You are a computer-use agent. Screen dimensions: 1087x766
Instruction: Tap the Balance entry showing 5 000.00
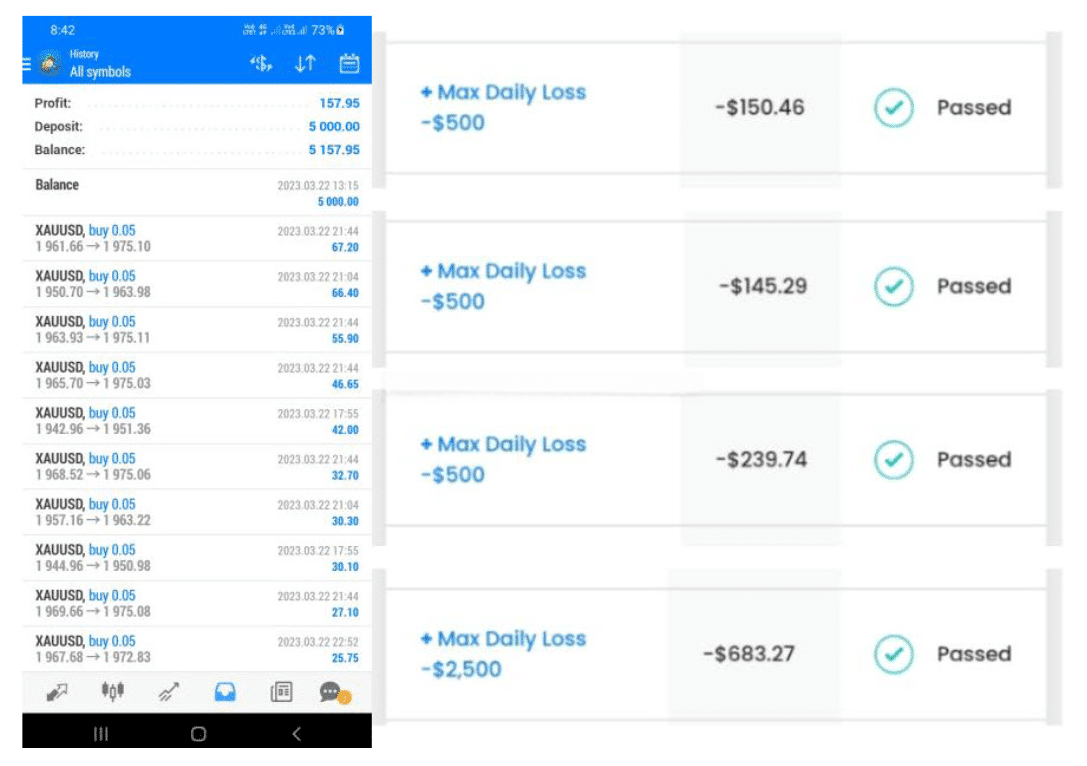point(196,192)
